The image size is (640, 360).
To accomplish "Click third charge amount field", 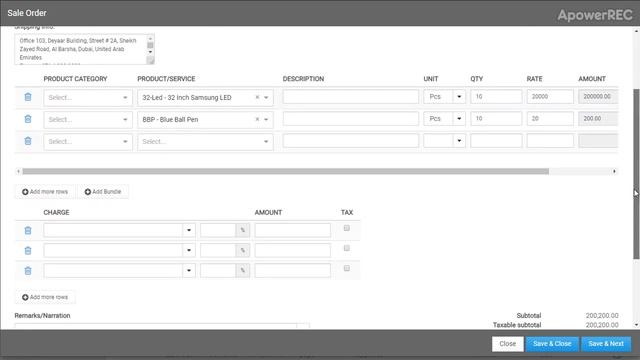I will pyautogui.click(x=293, y=270).
